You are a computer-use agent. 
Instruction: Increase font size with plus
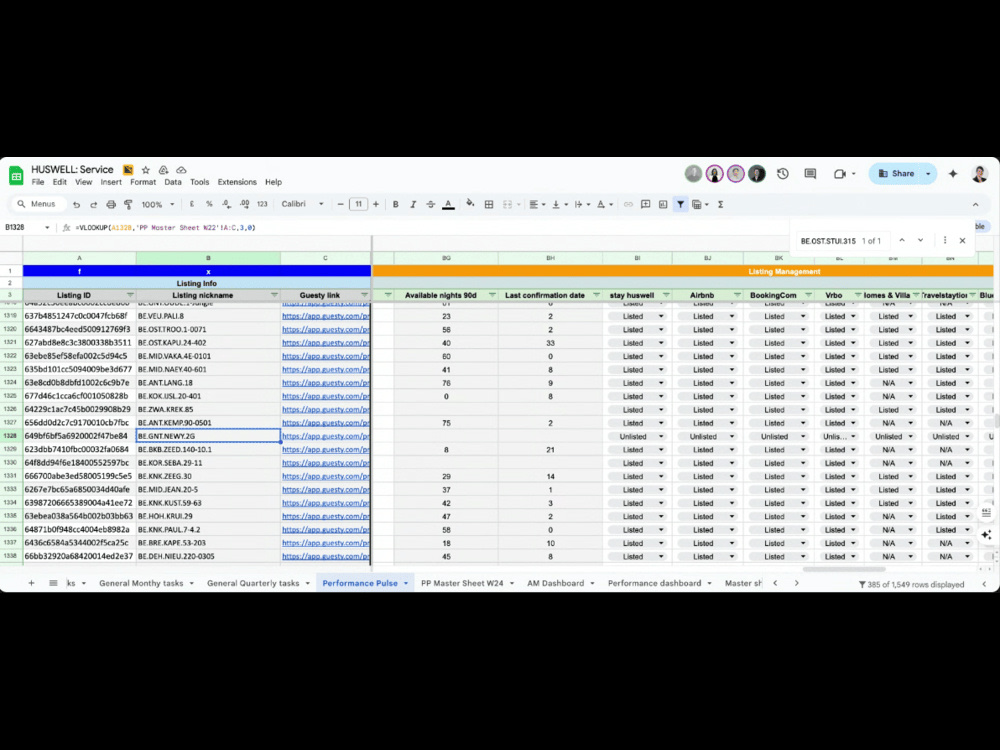[376, 205]
